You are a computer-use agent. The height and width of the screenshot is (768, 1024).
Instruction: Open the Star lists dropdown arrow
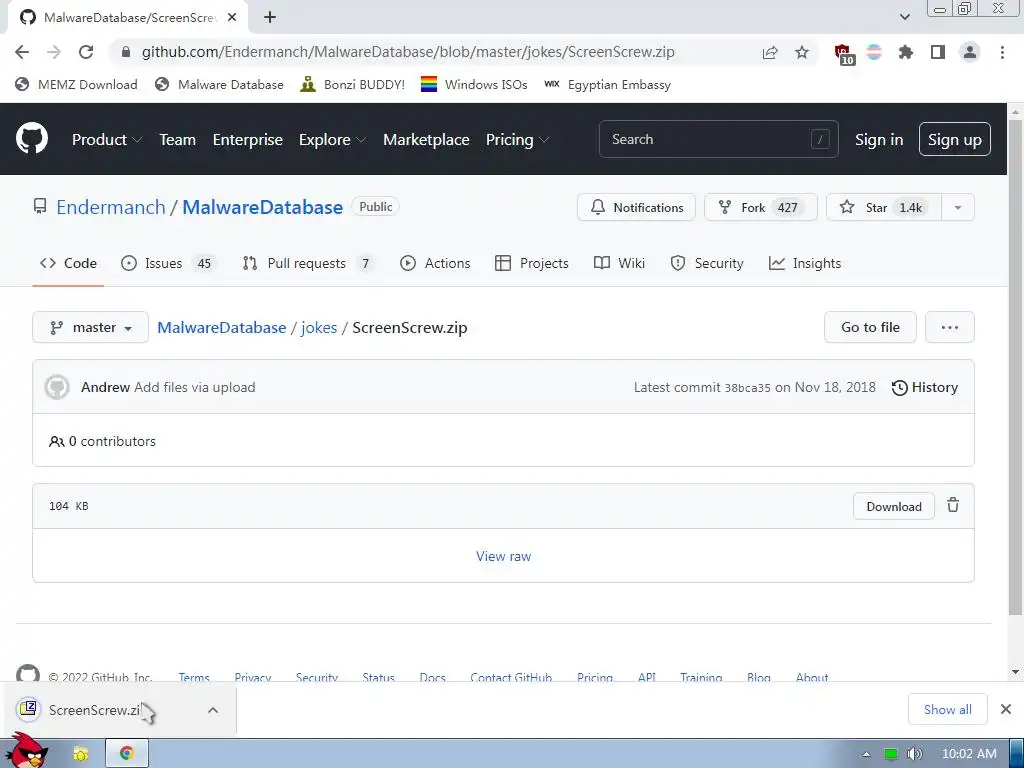[x=958, y=208]
